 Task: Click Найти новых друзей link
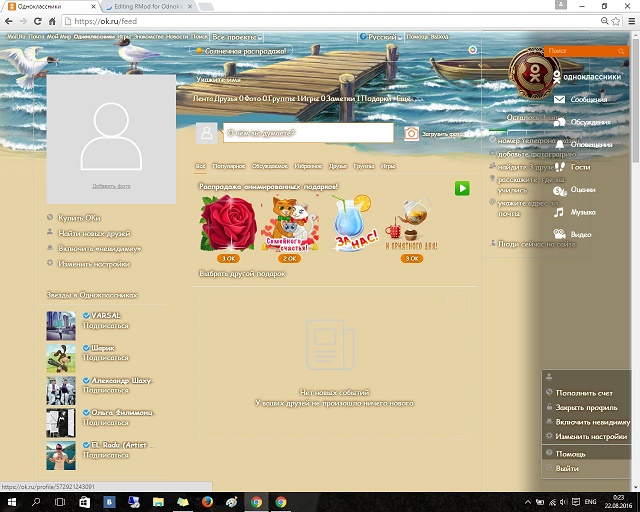94,233
